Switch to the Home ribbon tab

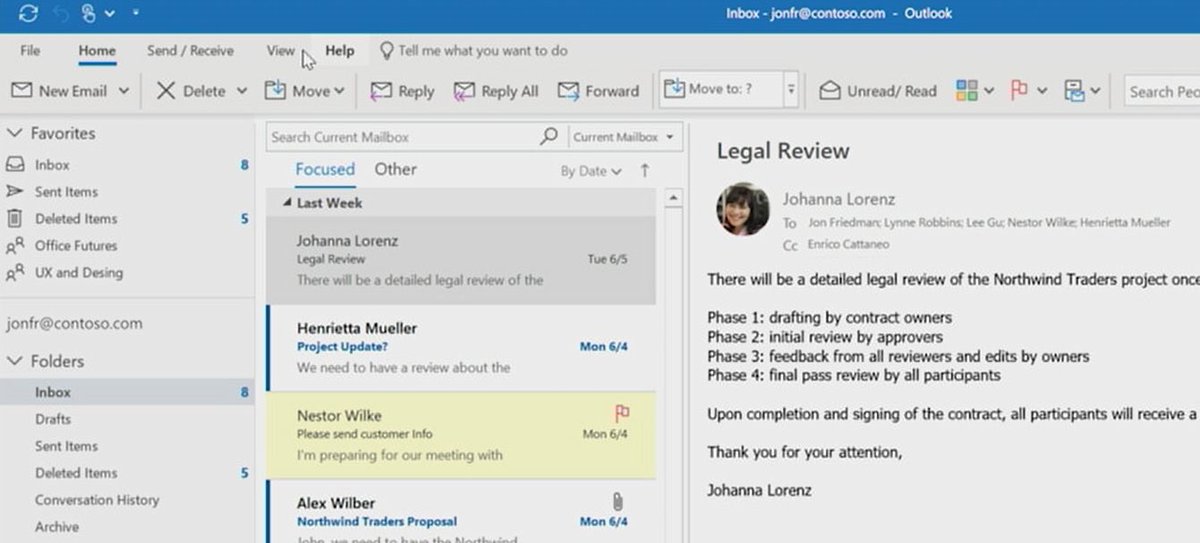[x=97, y=51]
